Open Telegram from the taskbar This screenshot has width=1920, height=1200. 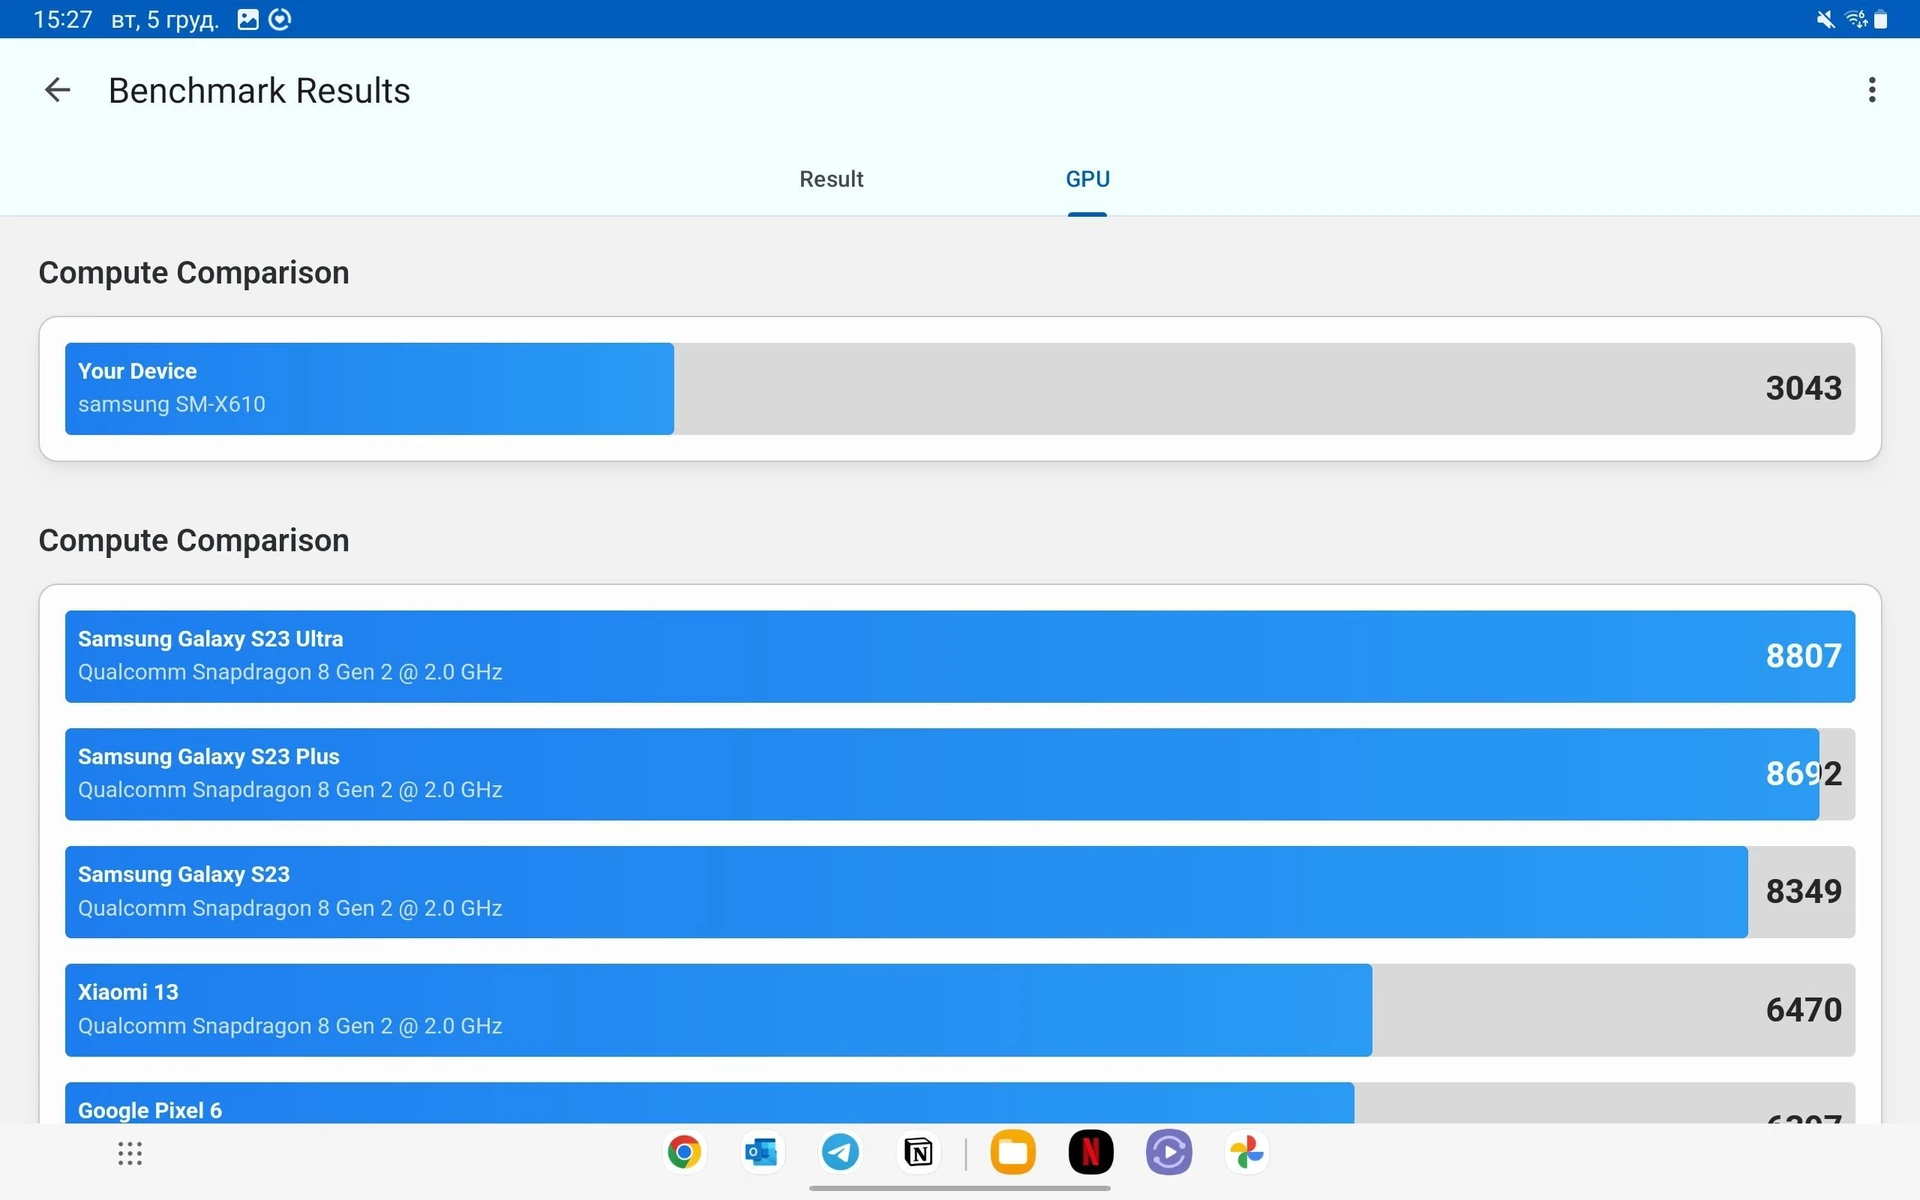pos(840,1152)
